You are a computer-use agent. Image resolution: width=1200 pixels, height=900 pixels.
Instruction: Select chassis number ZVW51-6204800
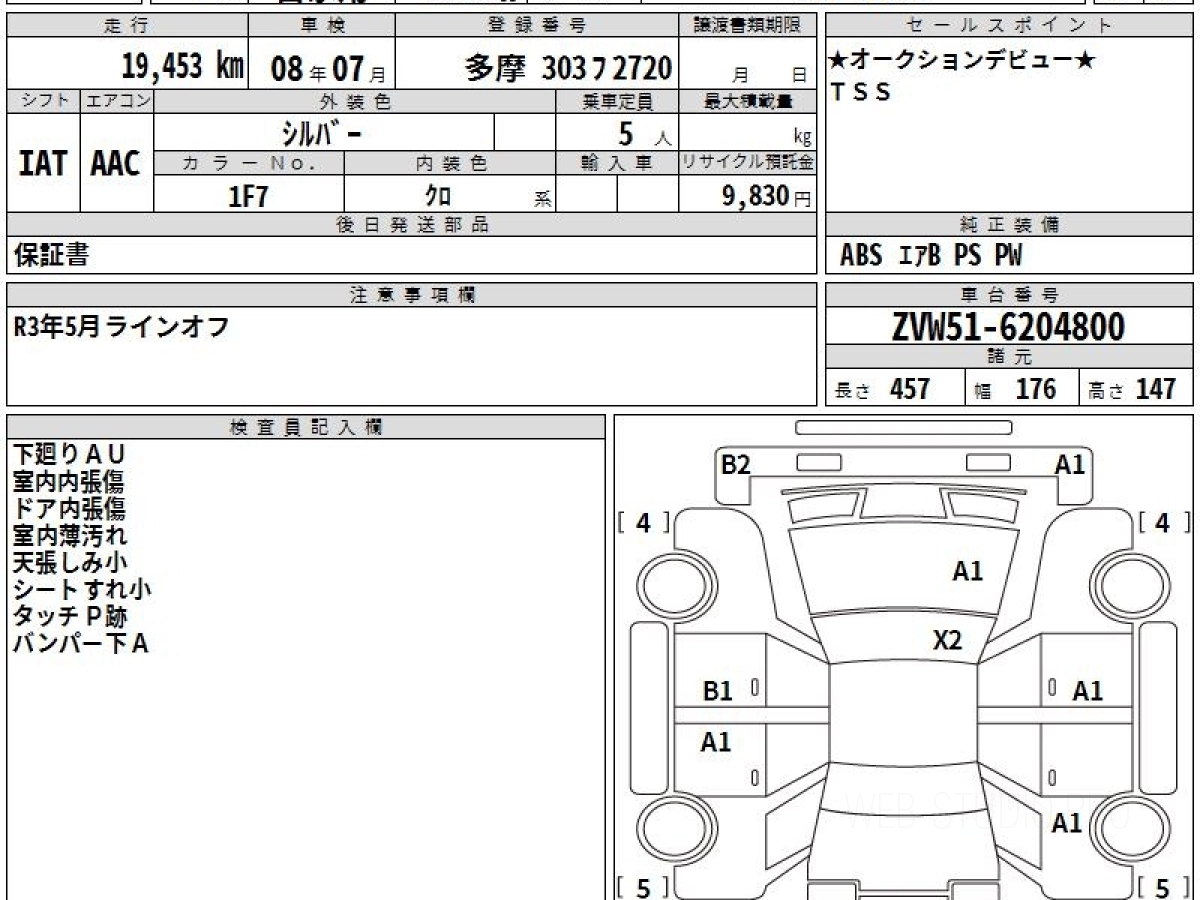pyautogui.click(x=1008, y=326)
